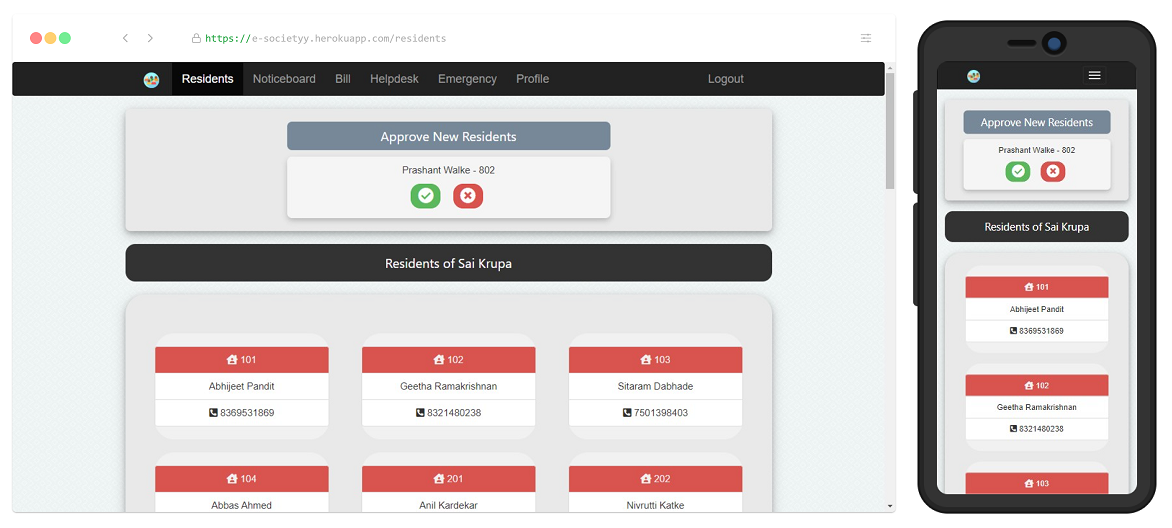Approve Prashant Walke on the phone preview
The image size is (1172, 528).
(1018, 171)
